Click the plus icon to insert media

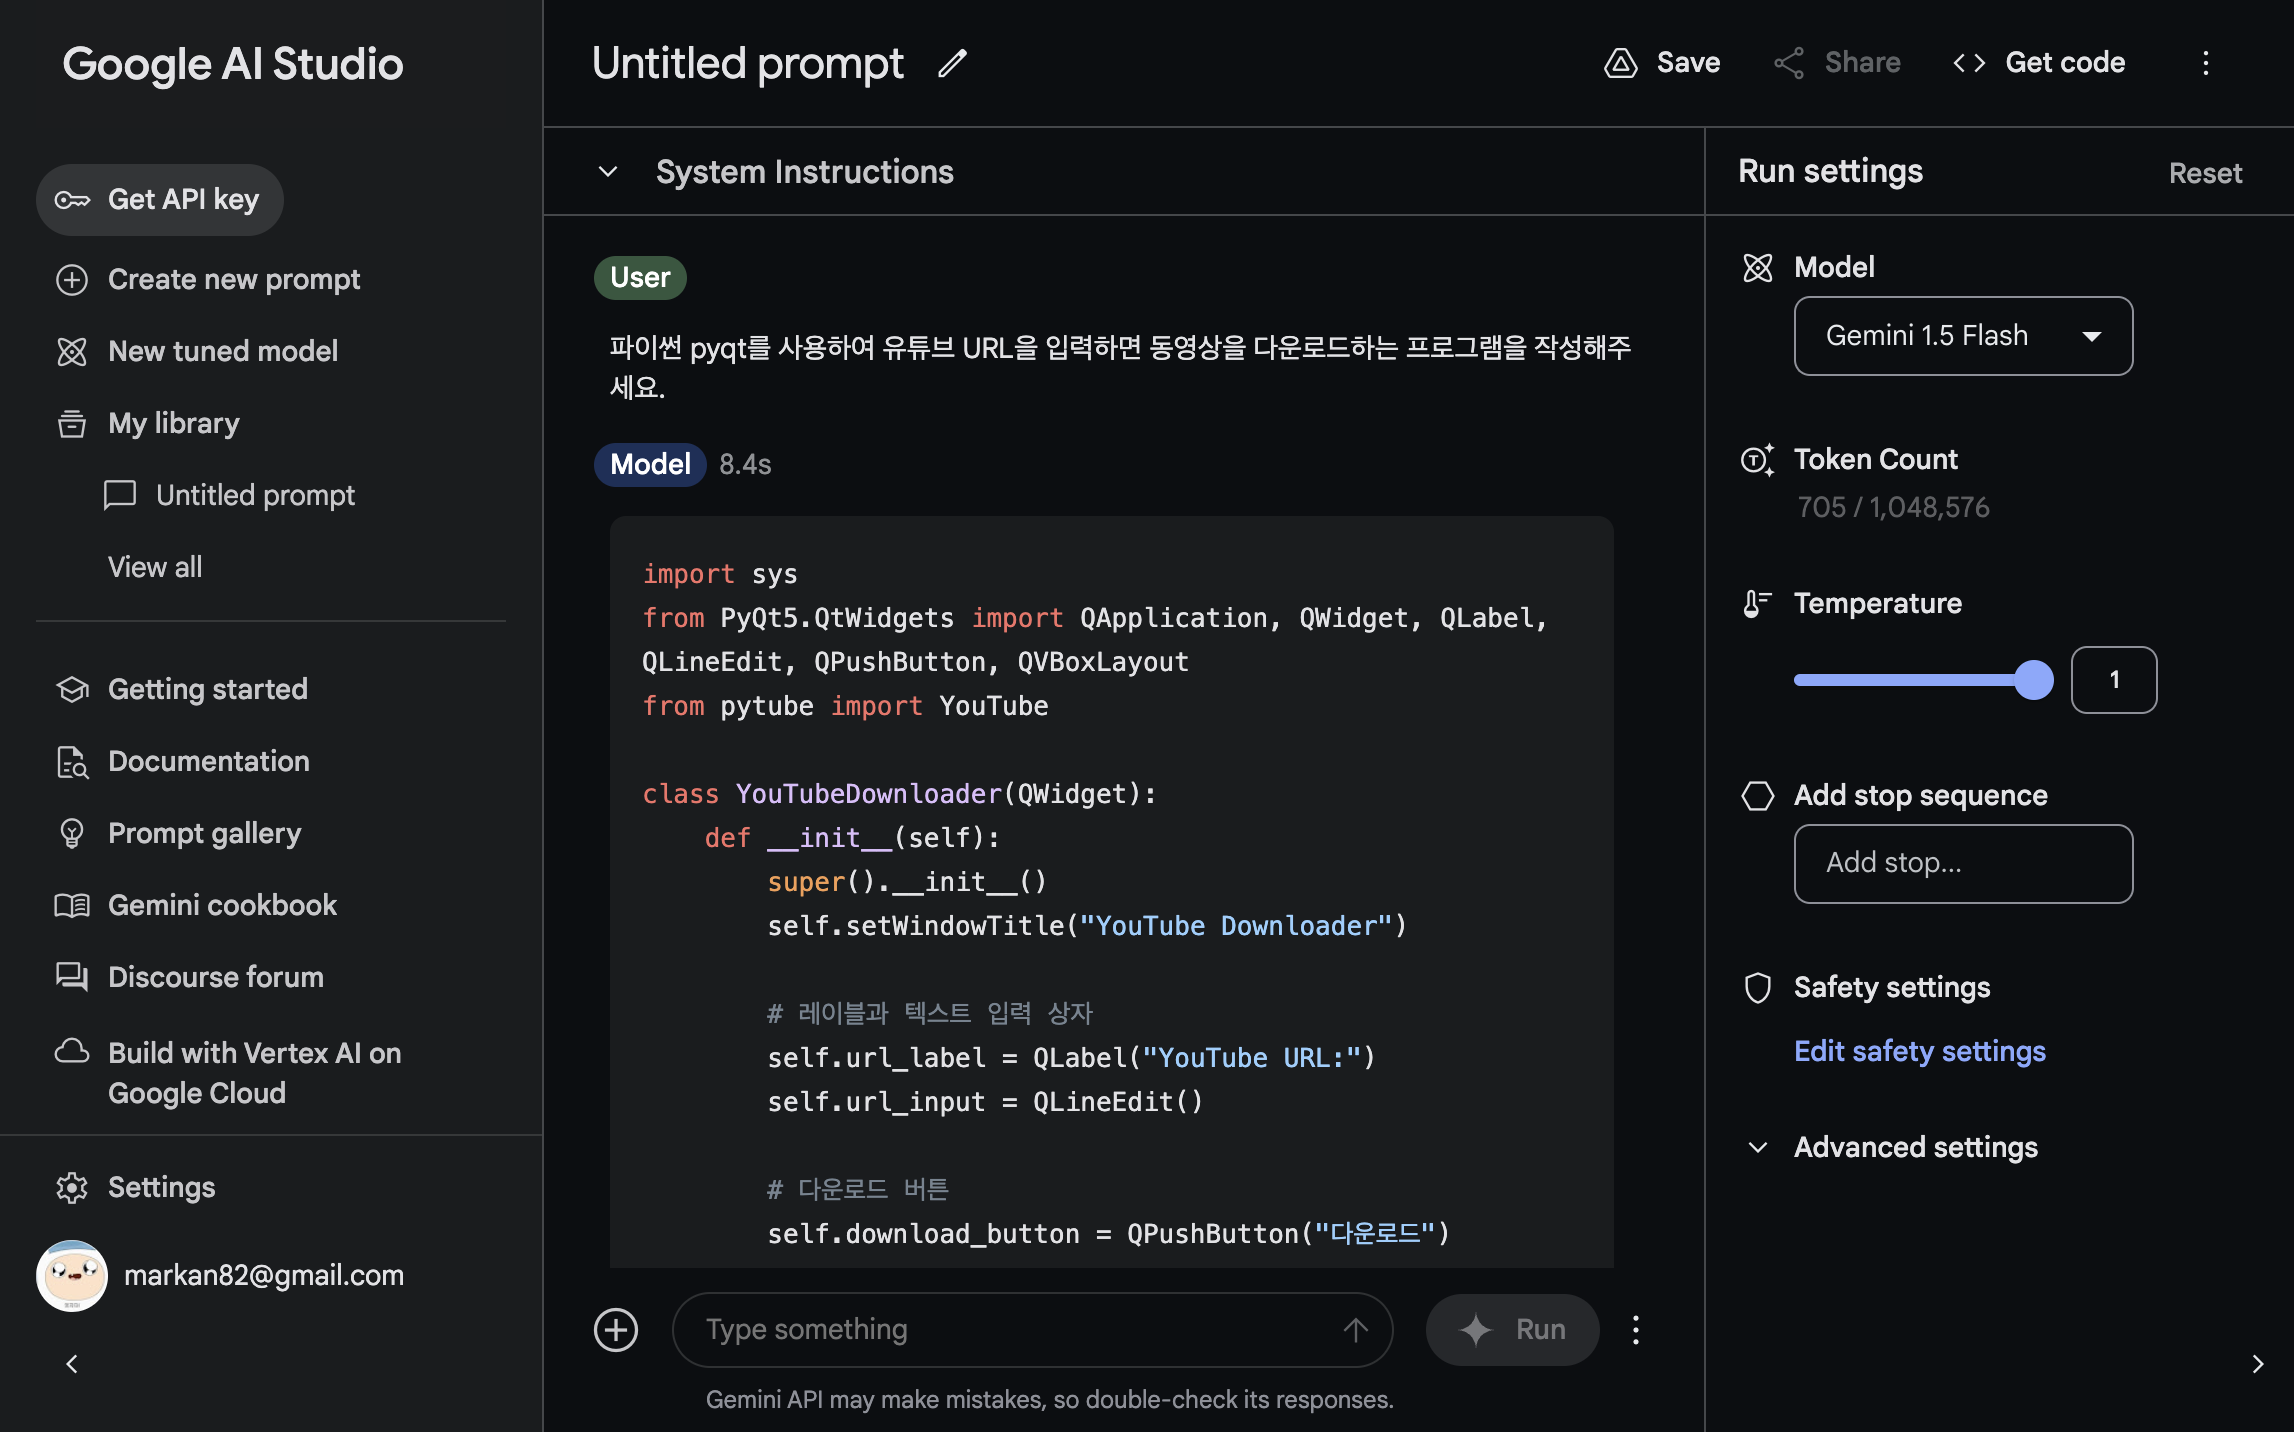pyautogui.click(x=616, y=1329)
